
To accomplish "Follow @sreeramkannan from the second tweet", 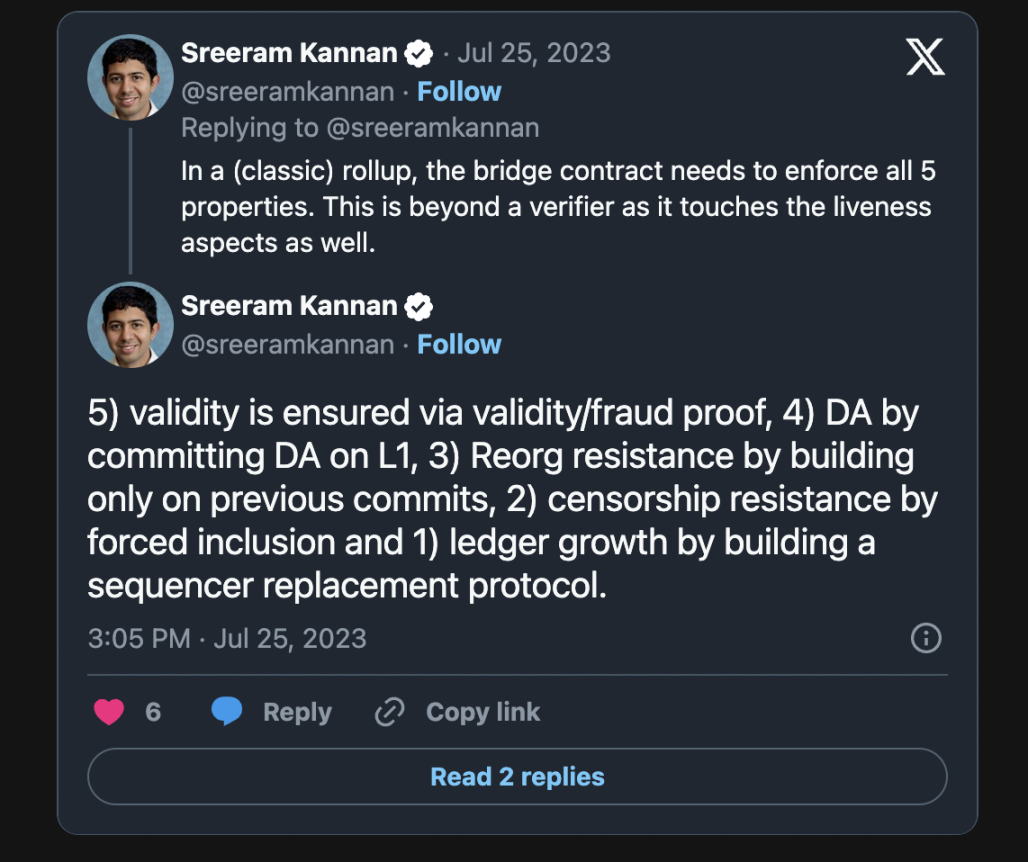I will click(x=459, y=344).
